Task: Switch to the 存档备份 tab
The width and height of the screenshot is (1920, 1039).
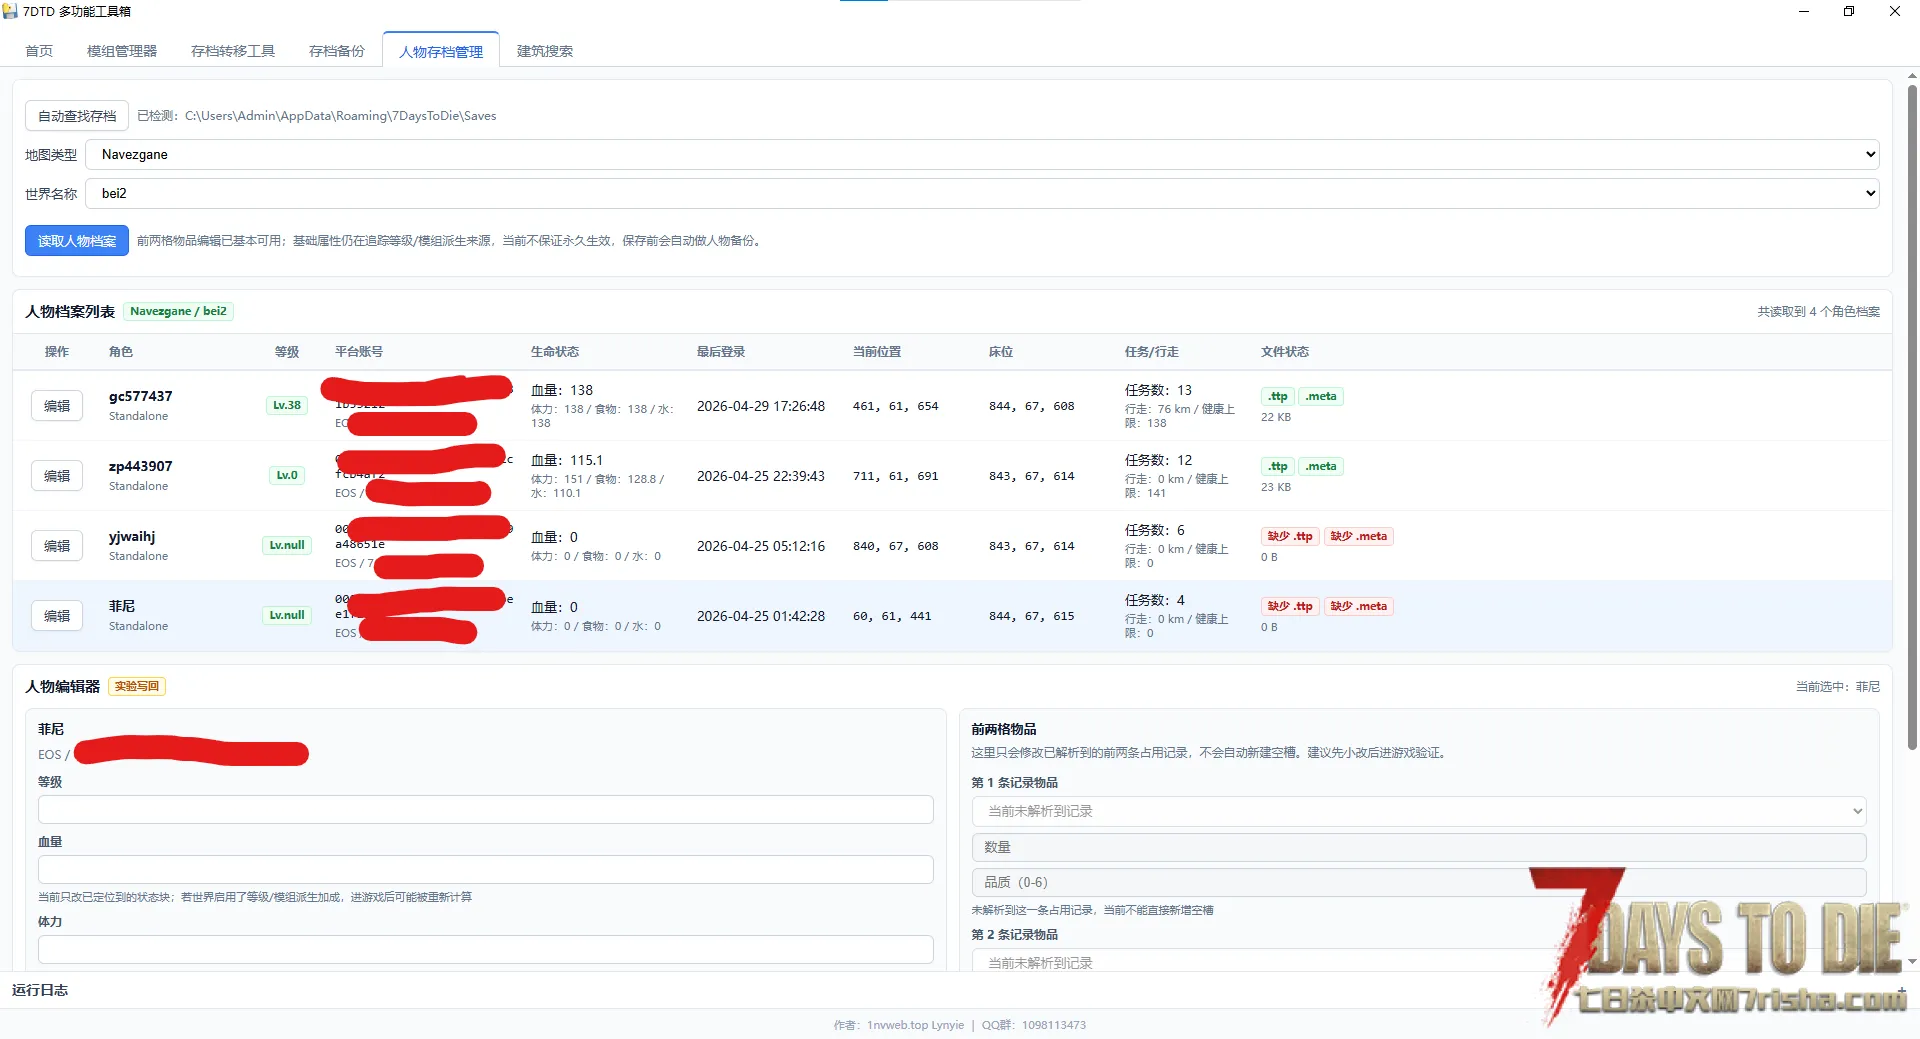Action: click(x=337, y=51)
